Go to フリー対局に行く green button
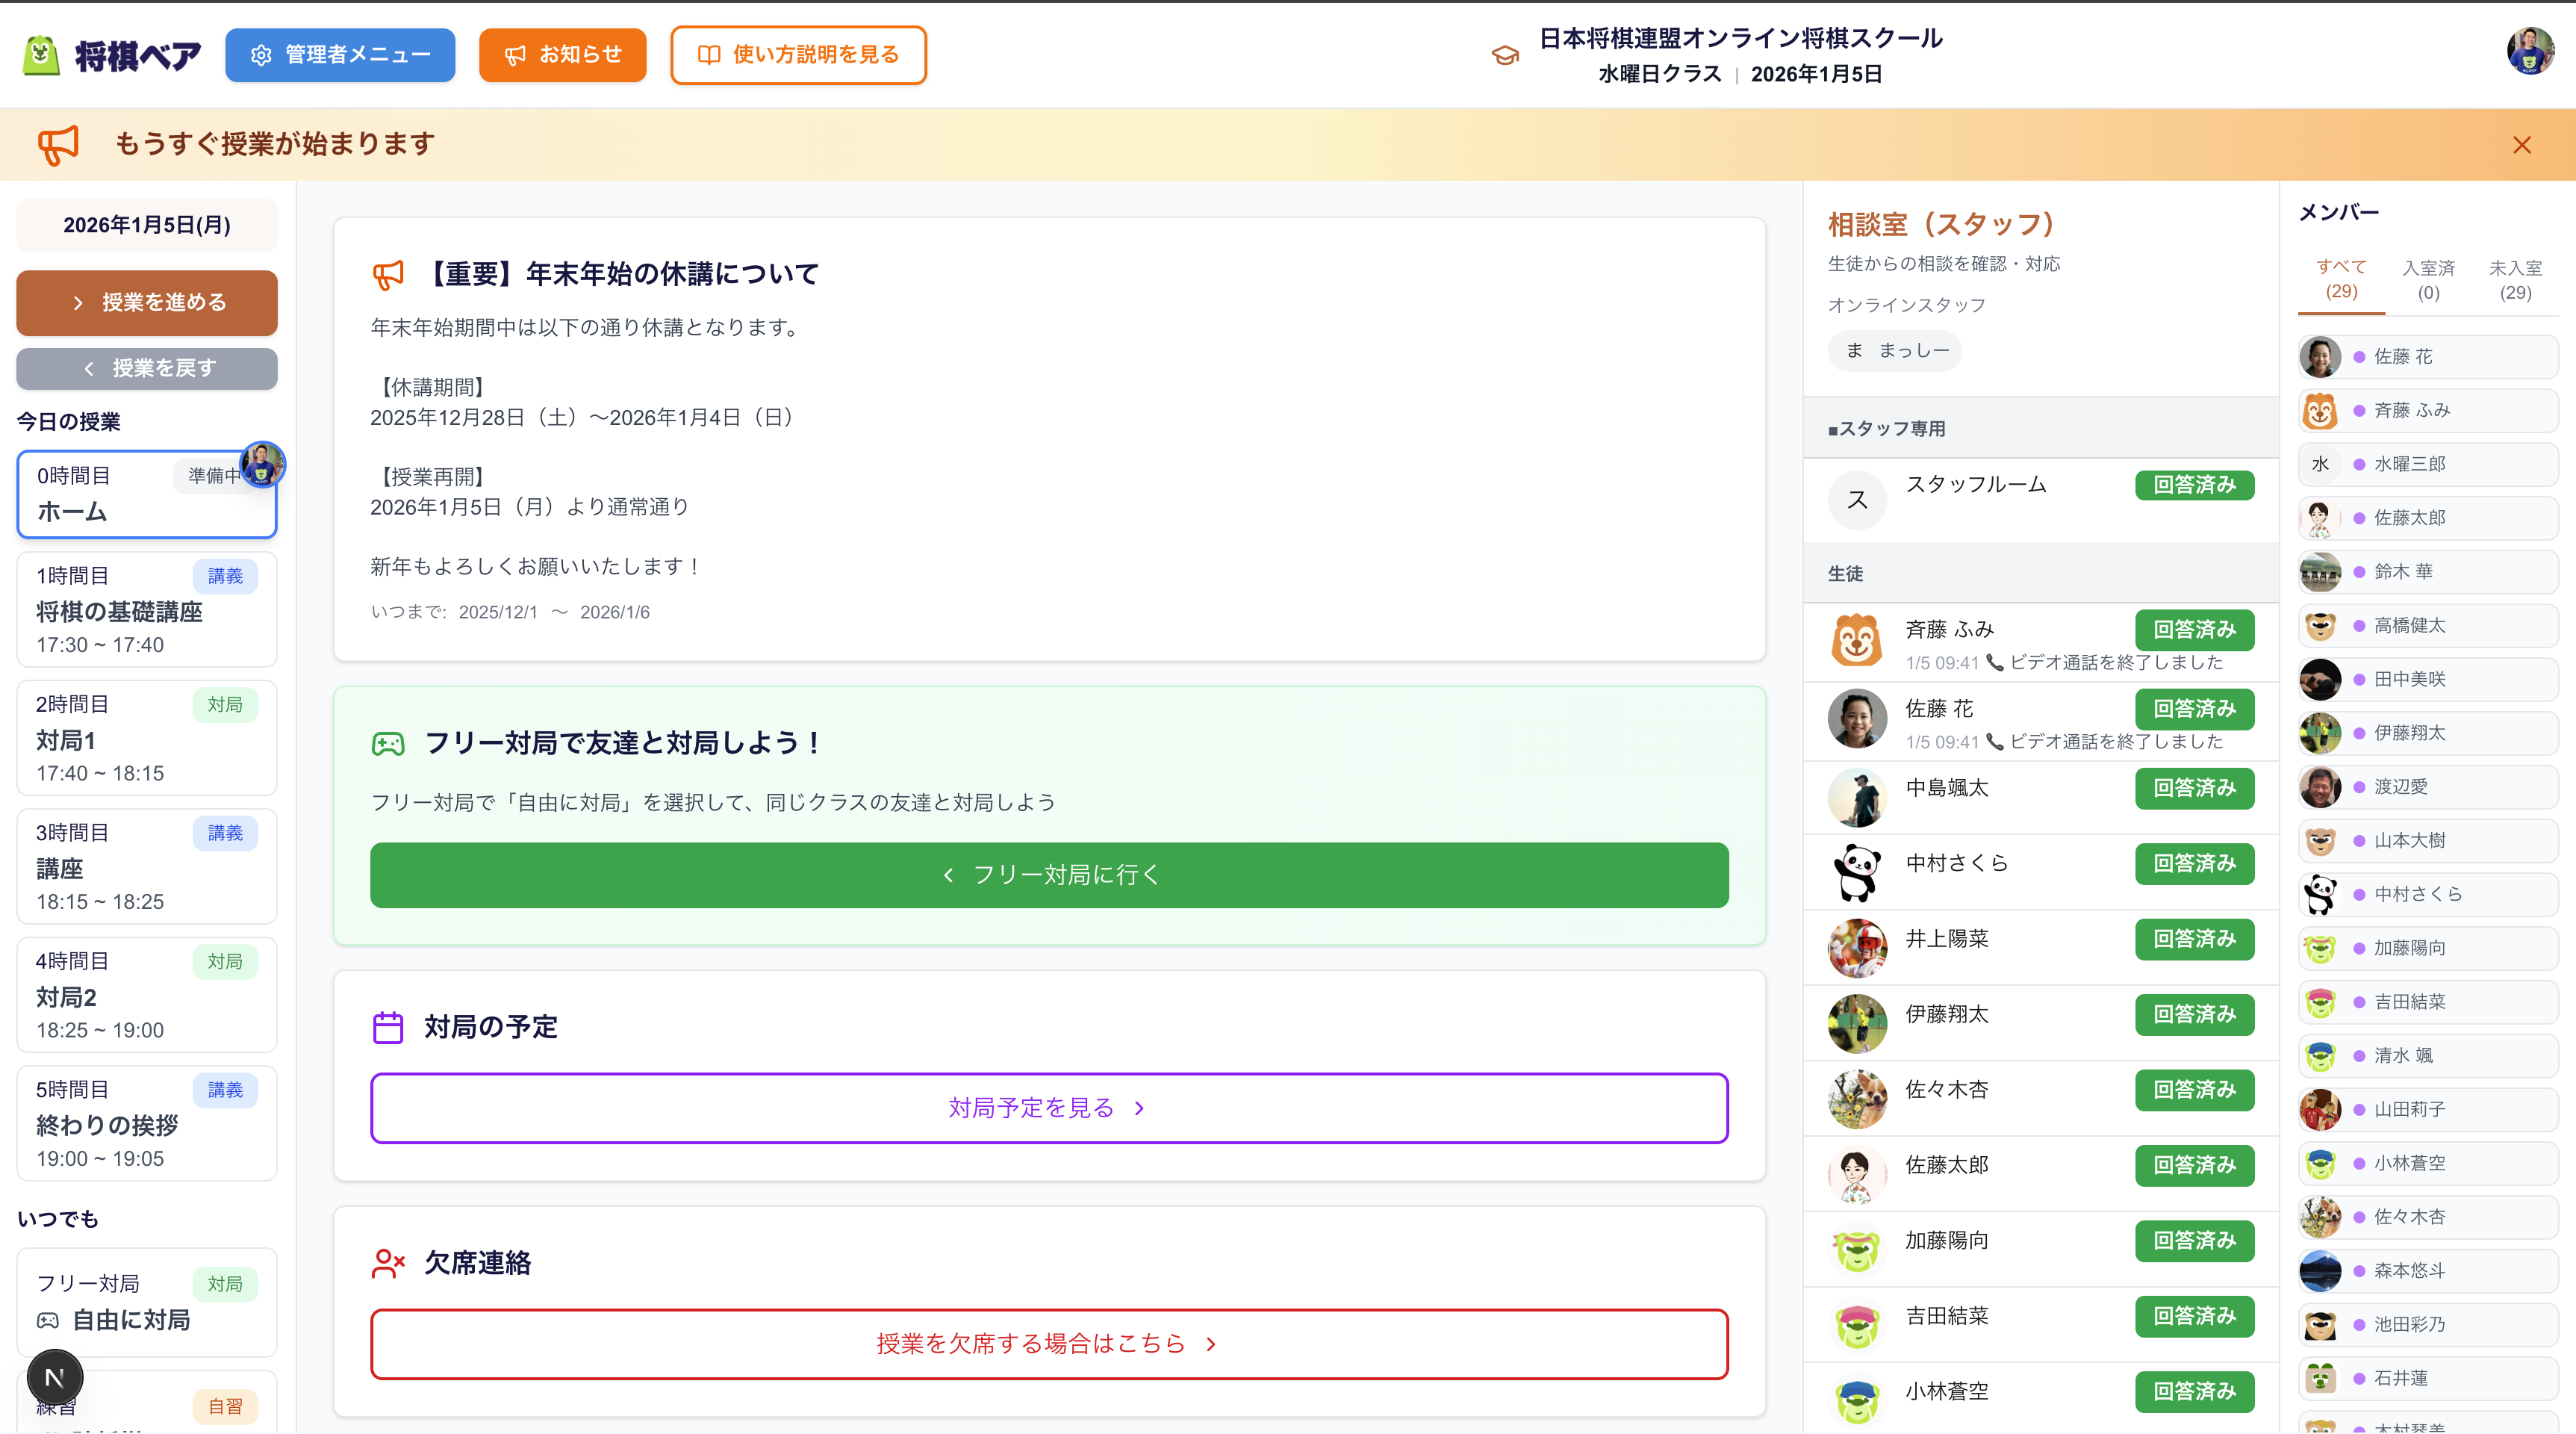The width and height of the screenshot is (2576, 1434). tap(1048, 875)
